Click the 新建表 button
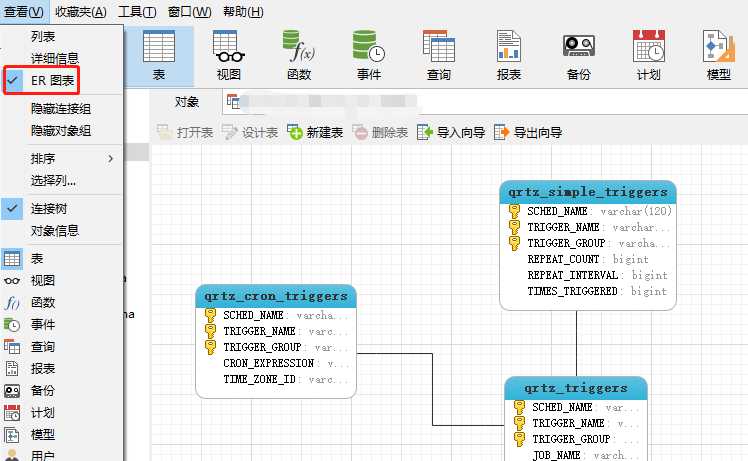 point(315,132)
